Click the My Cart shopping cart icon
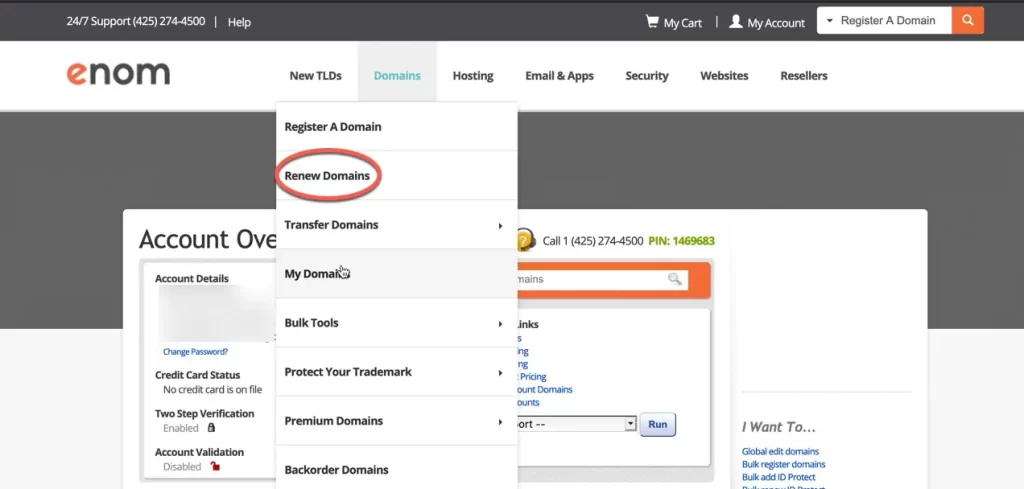 (652, 21)
